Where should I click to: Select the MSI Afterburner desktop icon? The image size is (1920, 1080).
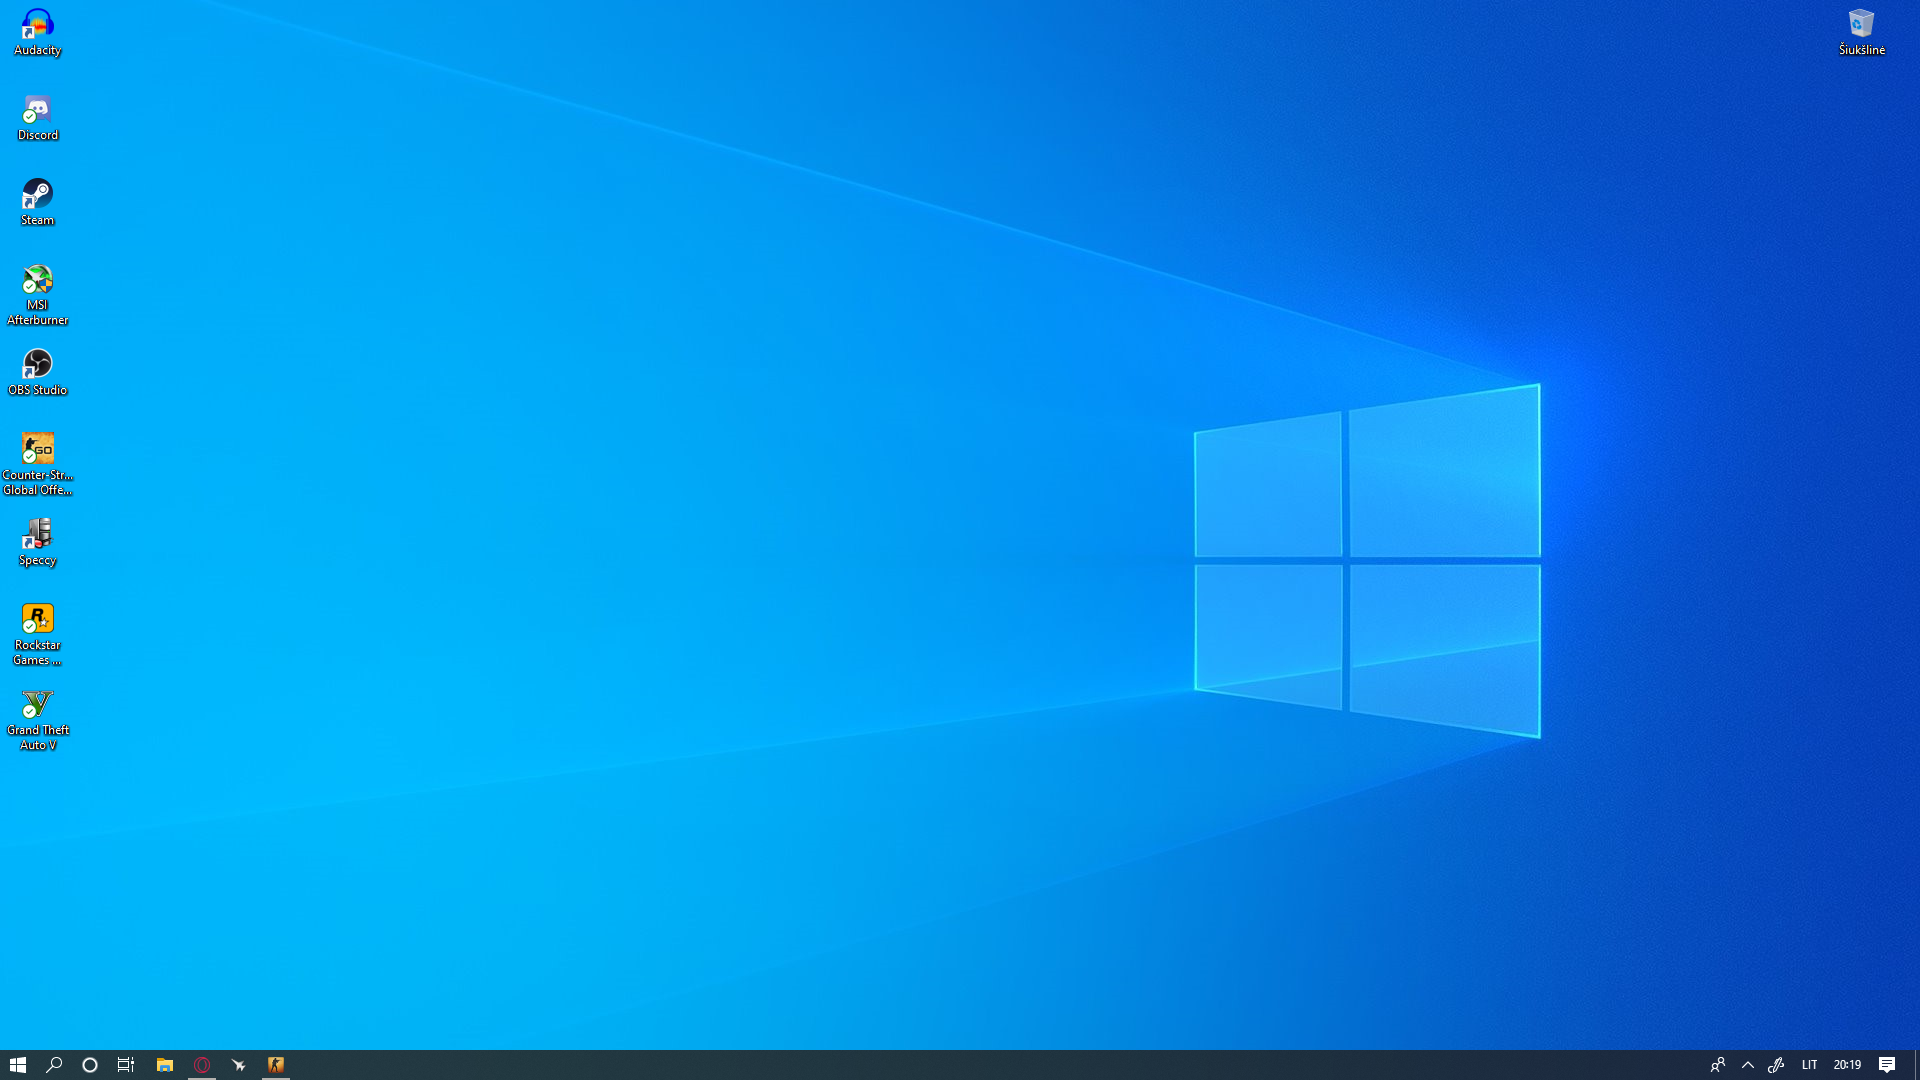coord(37,295)
